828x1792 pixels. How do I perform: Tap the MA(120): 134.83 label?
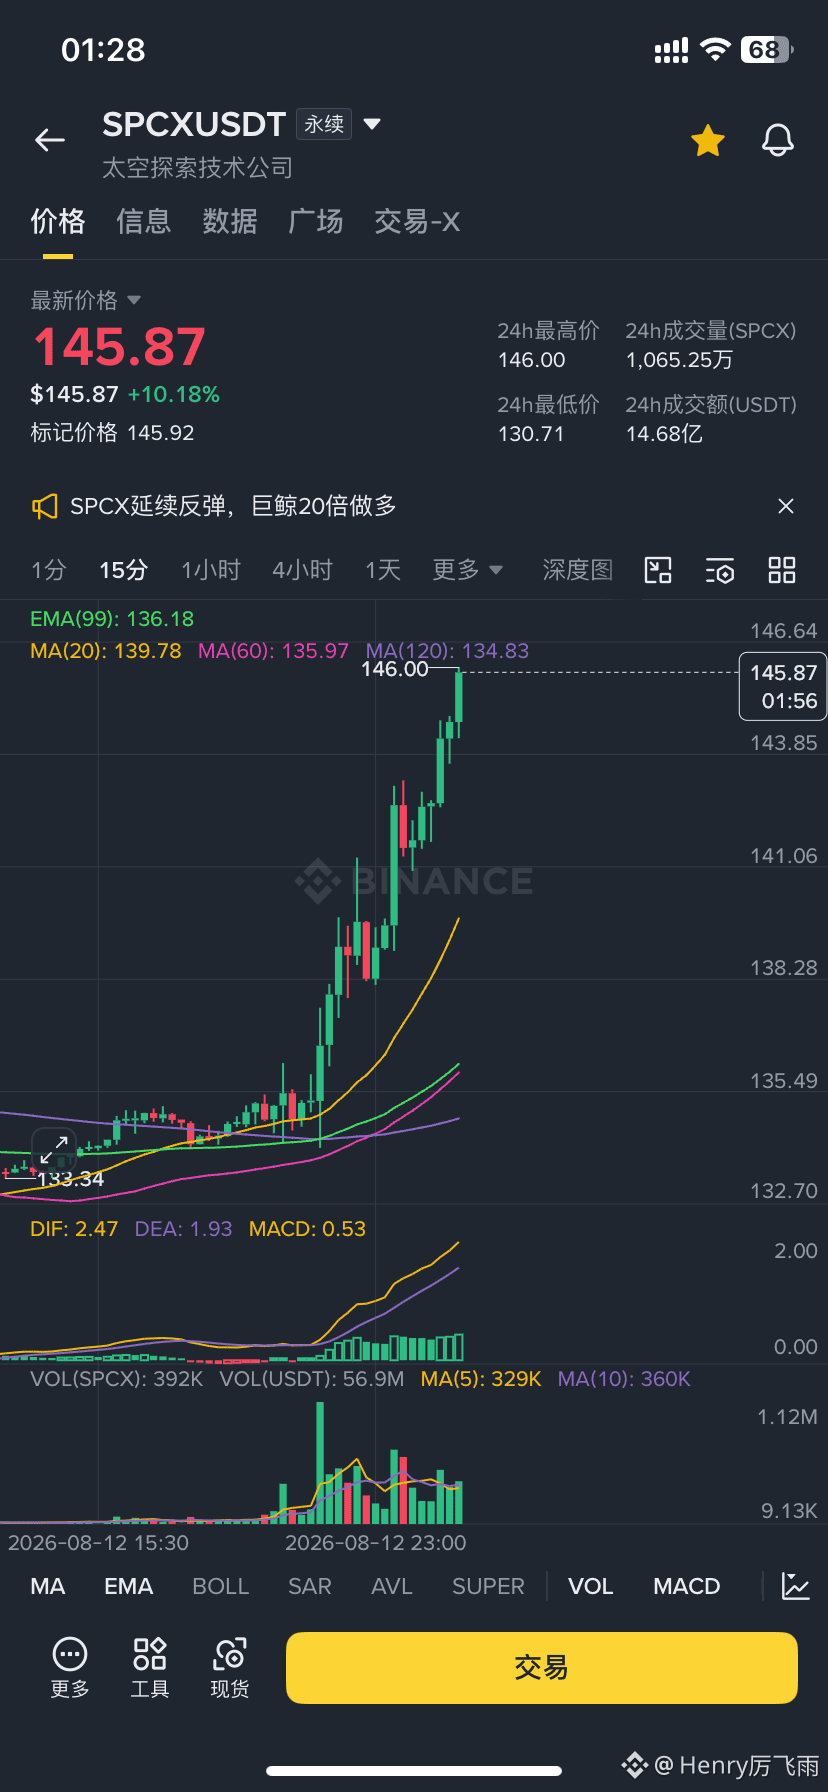coord(447,651)
